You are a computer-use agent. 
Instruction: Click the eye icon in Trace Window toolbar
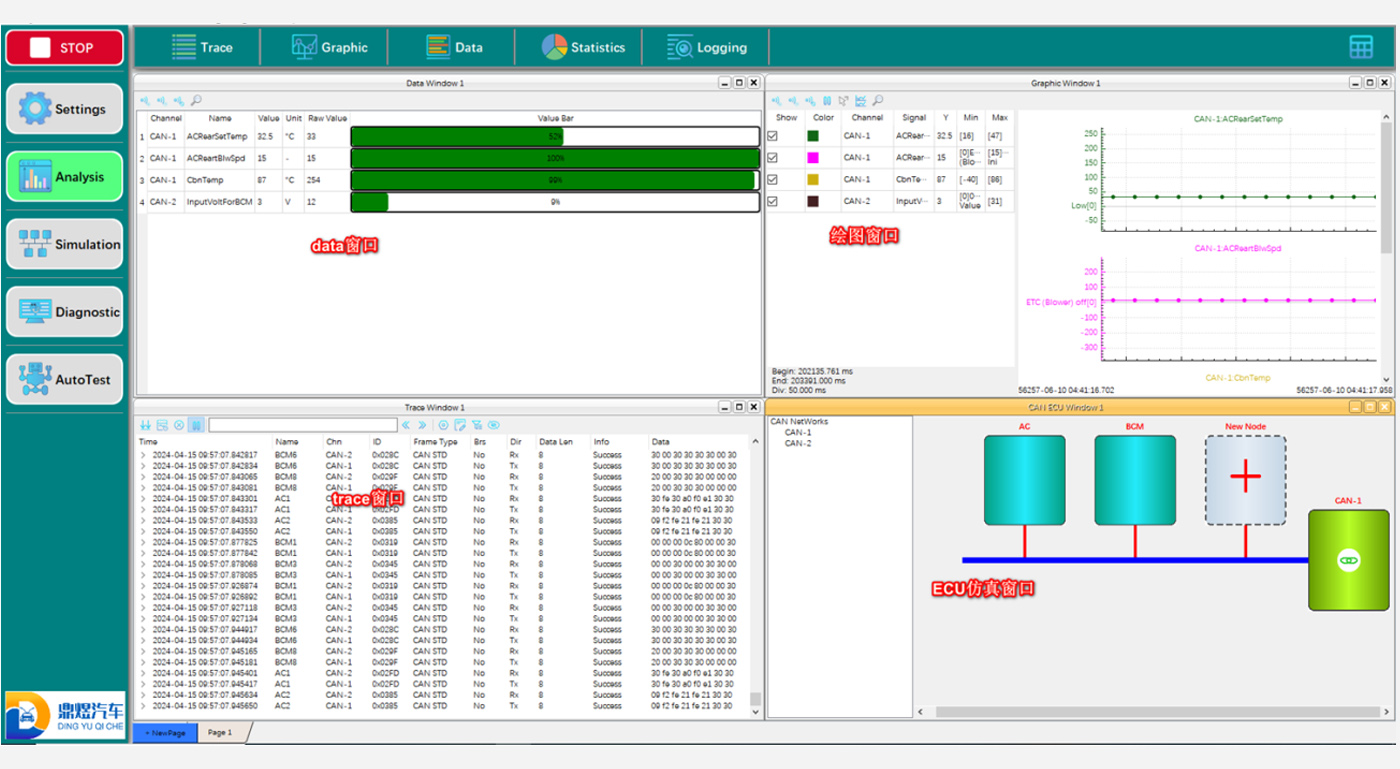(493, 425)
